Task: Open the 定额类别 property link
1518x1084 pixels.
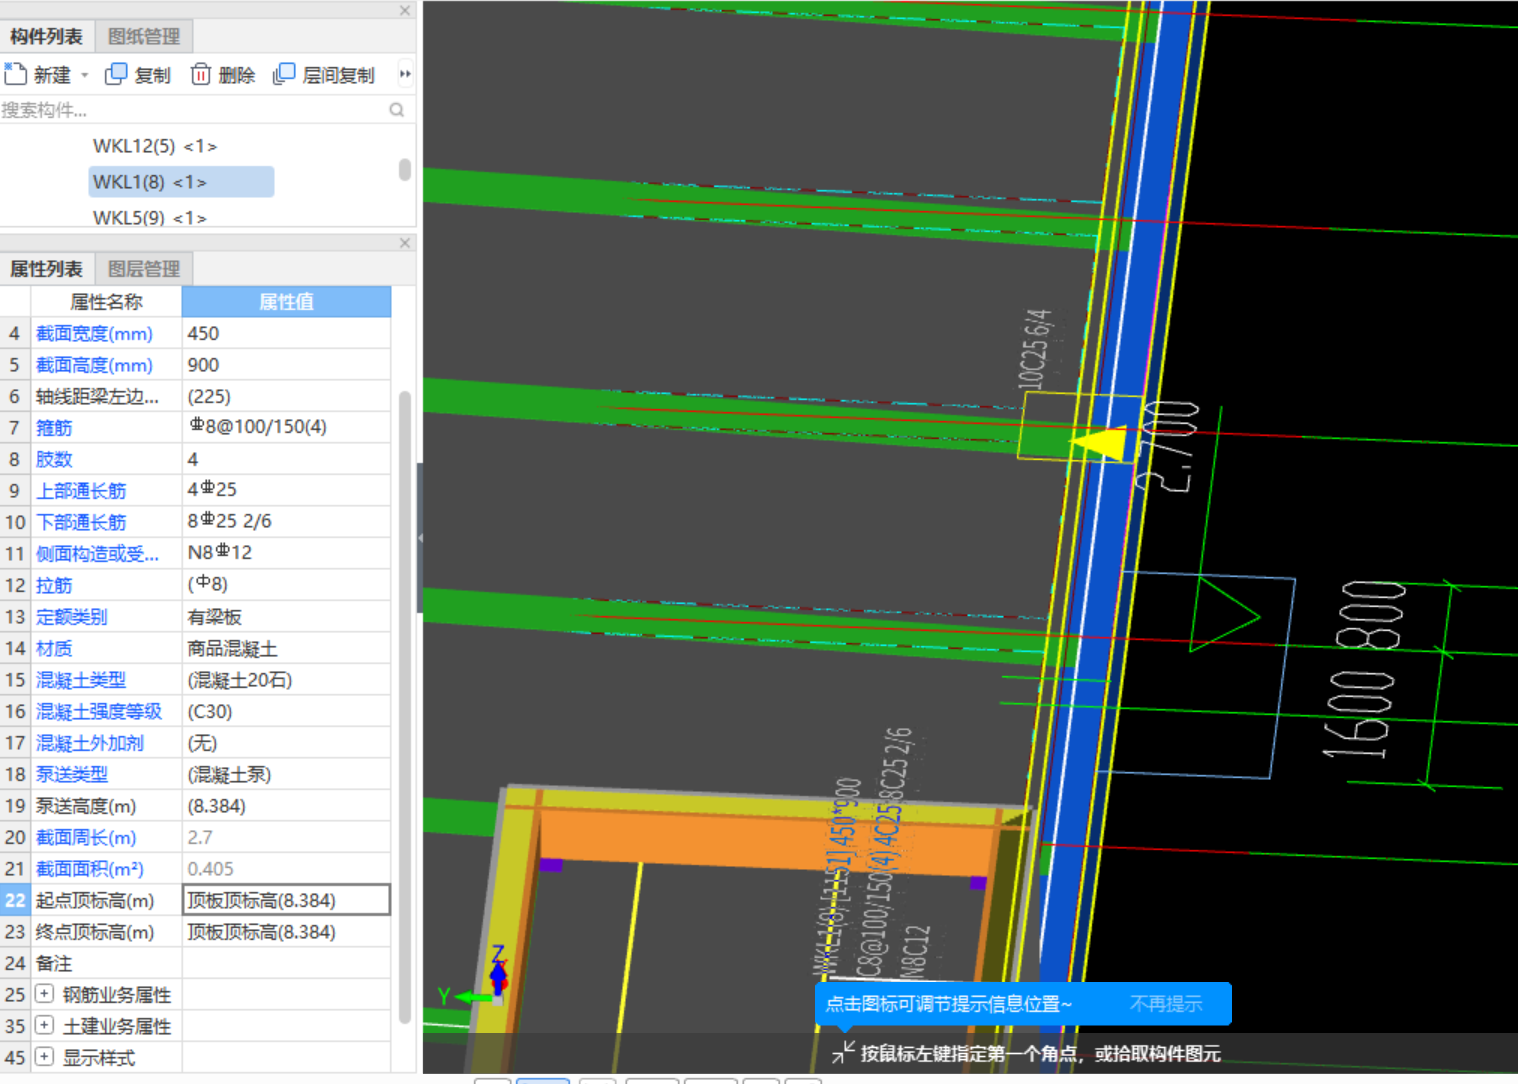Action: point(72,617)
